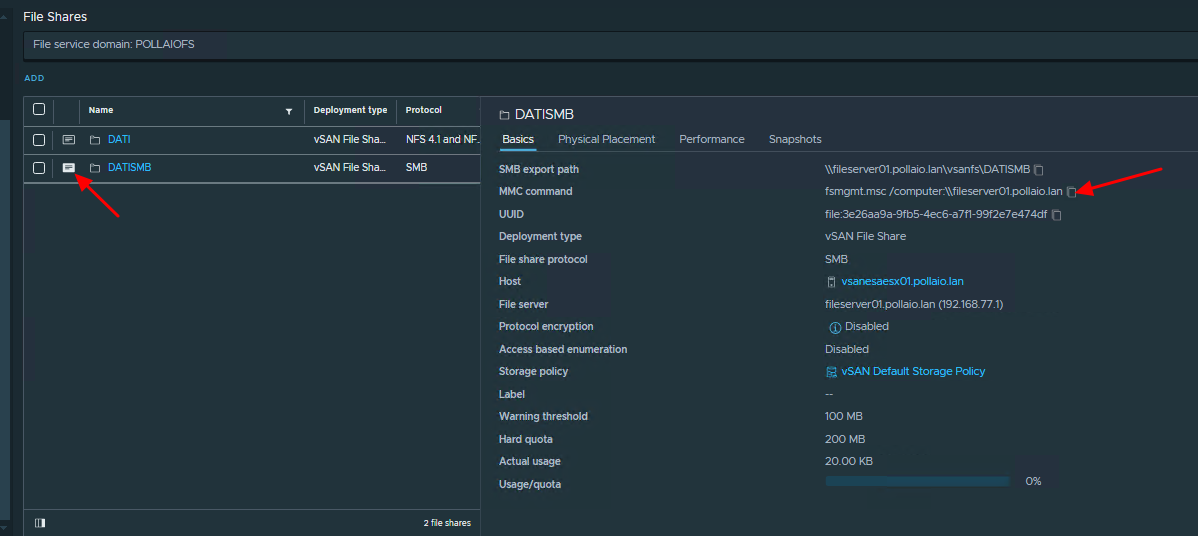The image size is (1198, 536).
Task: Sort by Deployment type column header
Action: tap(350, 110)
